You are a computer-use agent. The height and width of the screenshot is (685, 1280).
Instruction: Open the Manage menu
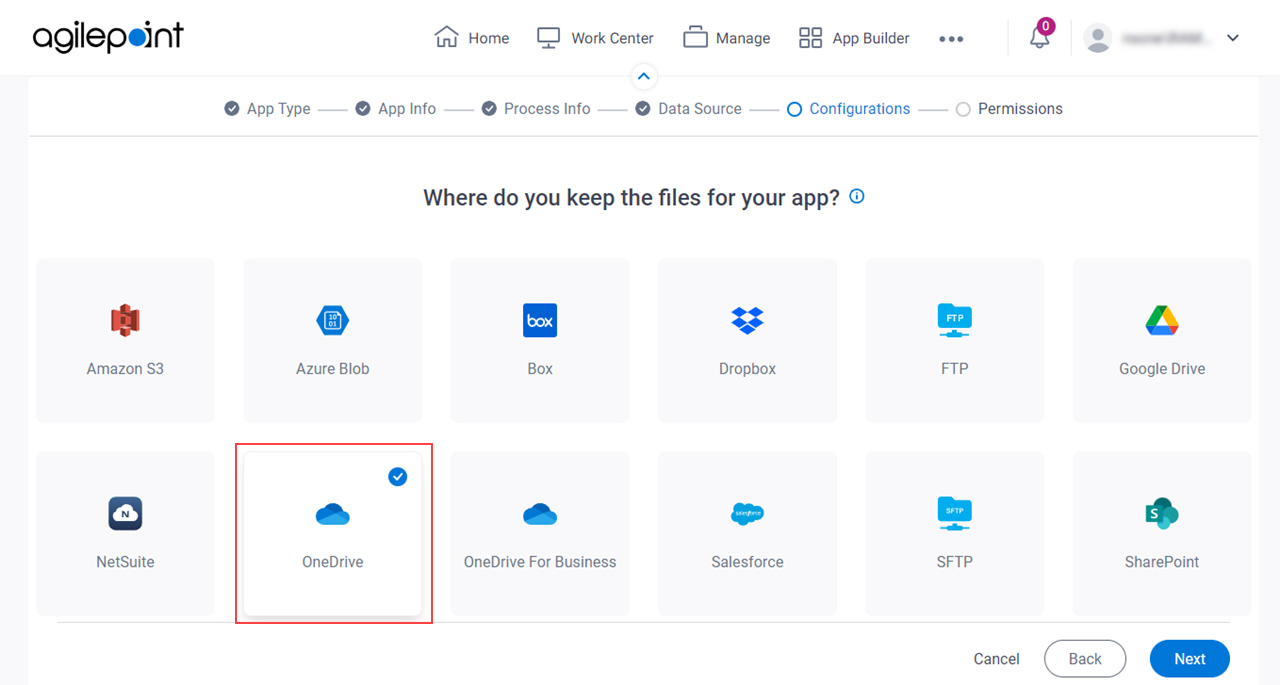(x=727, y=38)
